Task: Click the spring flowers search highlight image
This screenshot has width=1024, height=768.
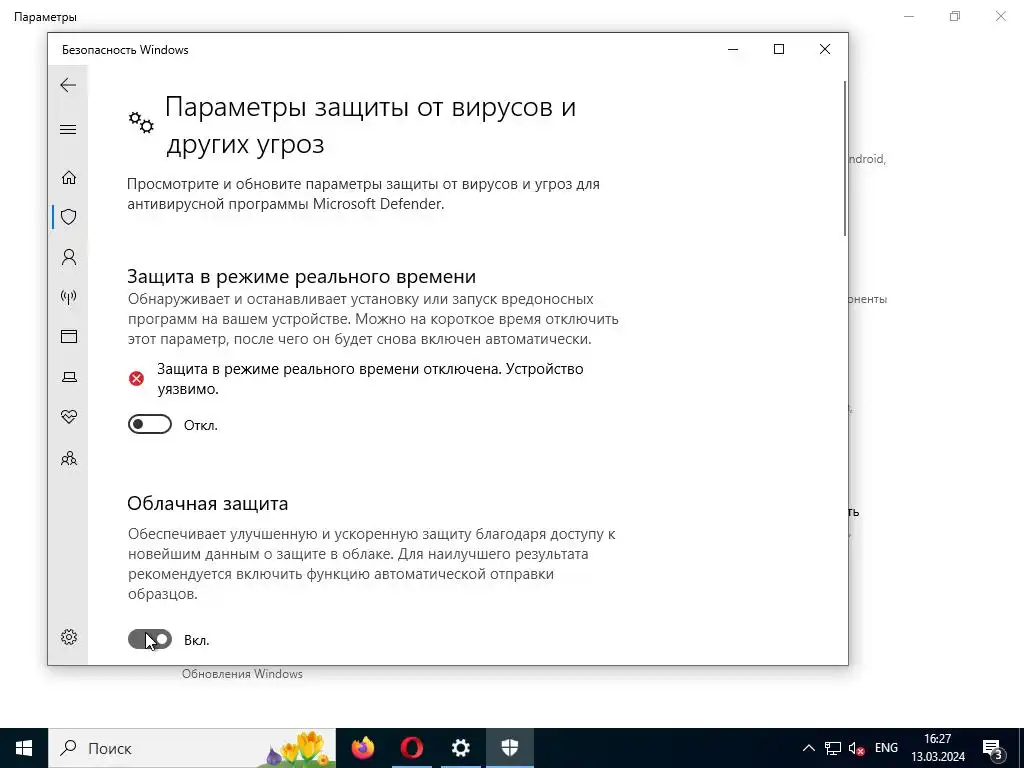Action: [302, 748]
